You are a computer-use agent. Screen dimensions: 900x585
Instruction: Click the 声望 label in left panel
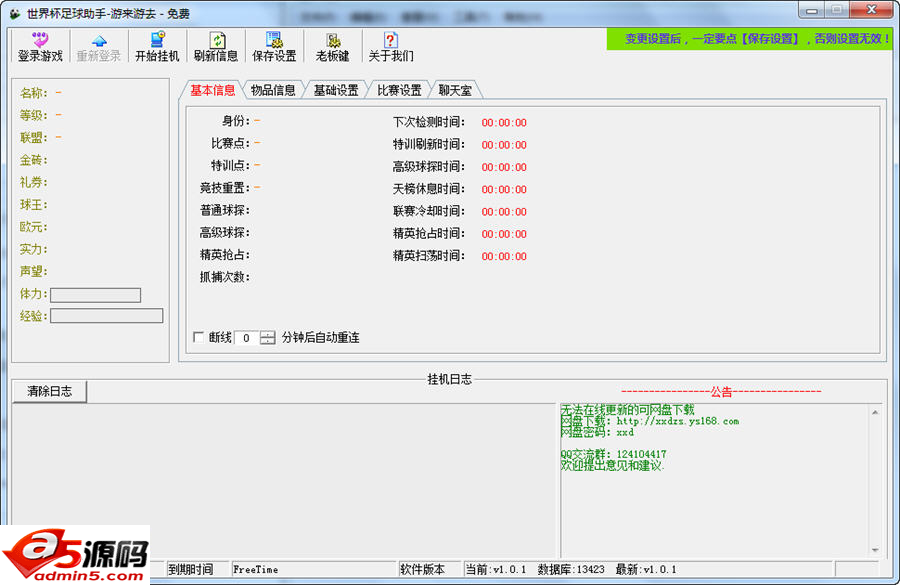point(33,272)
